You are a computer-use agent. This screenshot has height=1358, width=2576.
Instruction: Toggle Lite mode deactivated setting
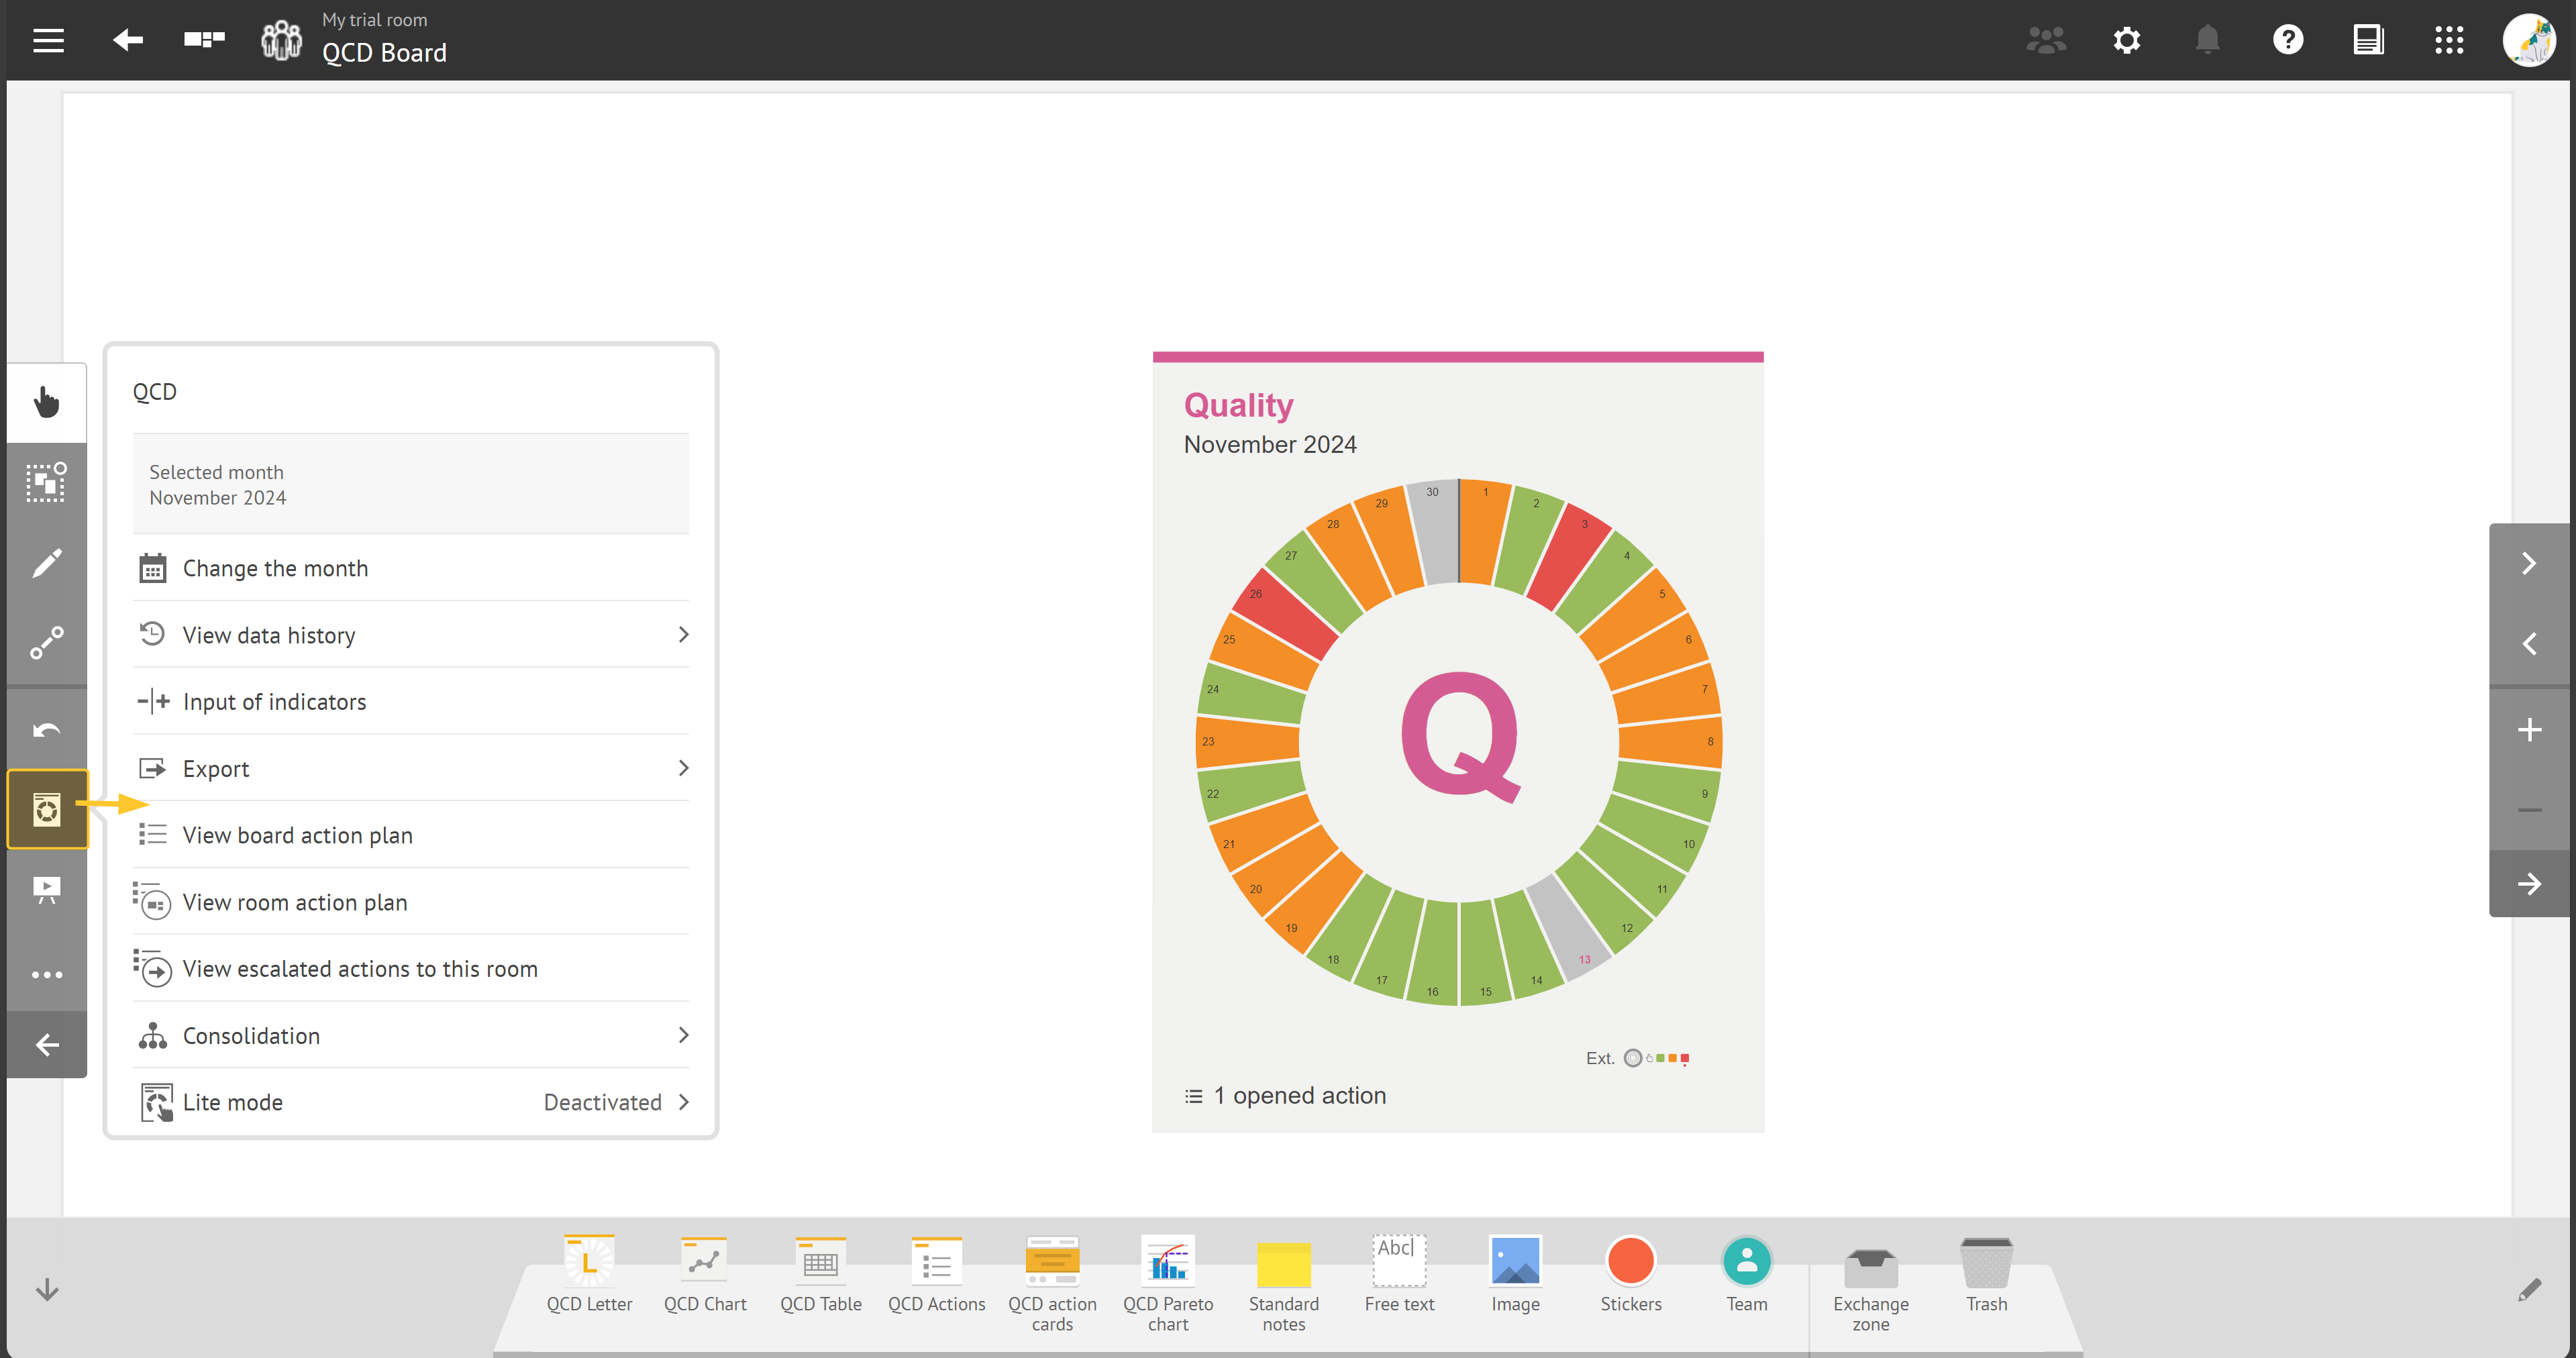411,1102
